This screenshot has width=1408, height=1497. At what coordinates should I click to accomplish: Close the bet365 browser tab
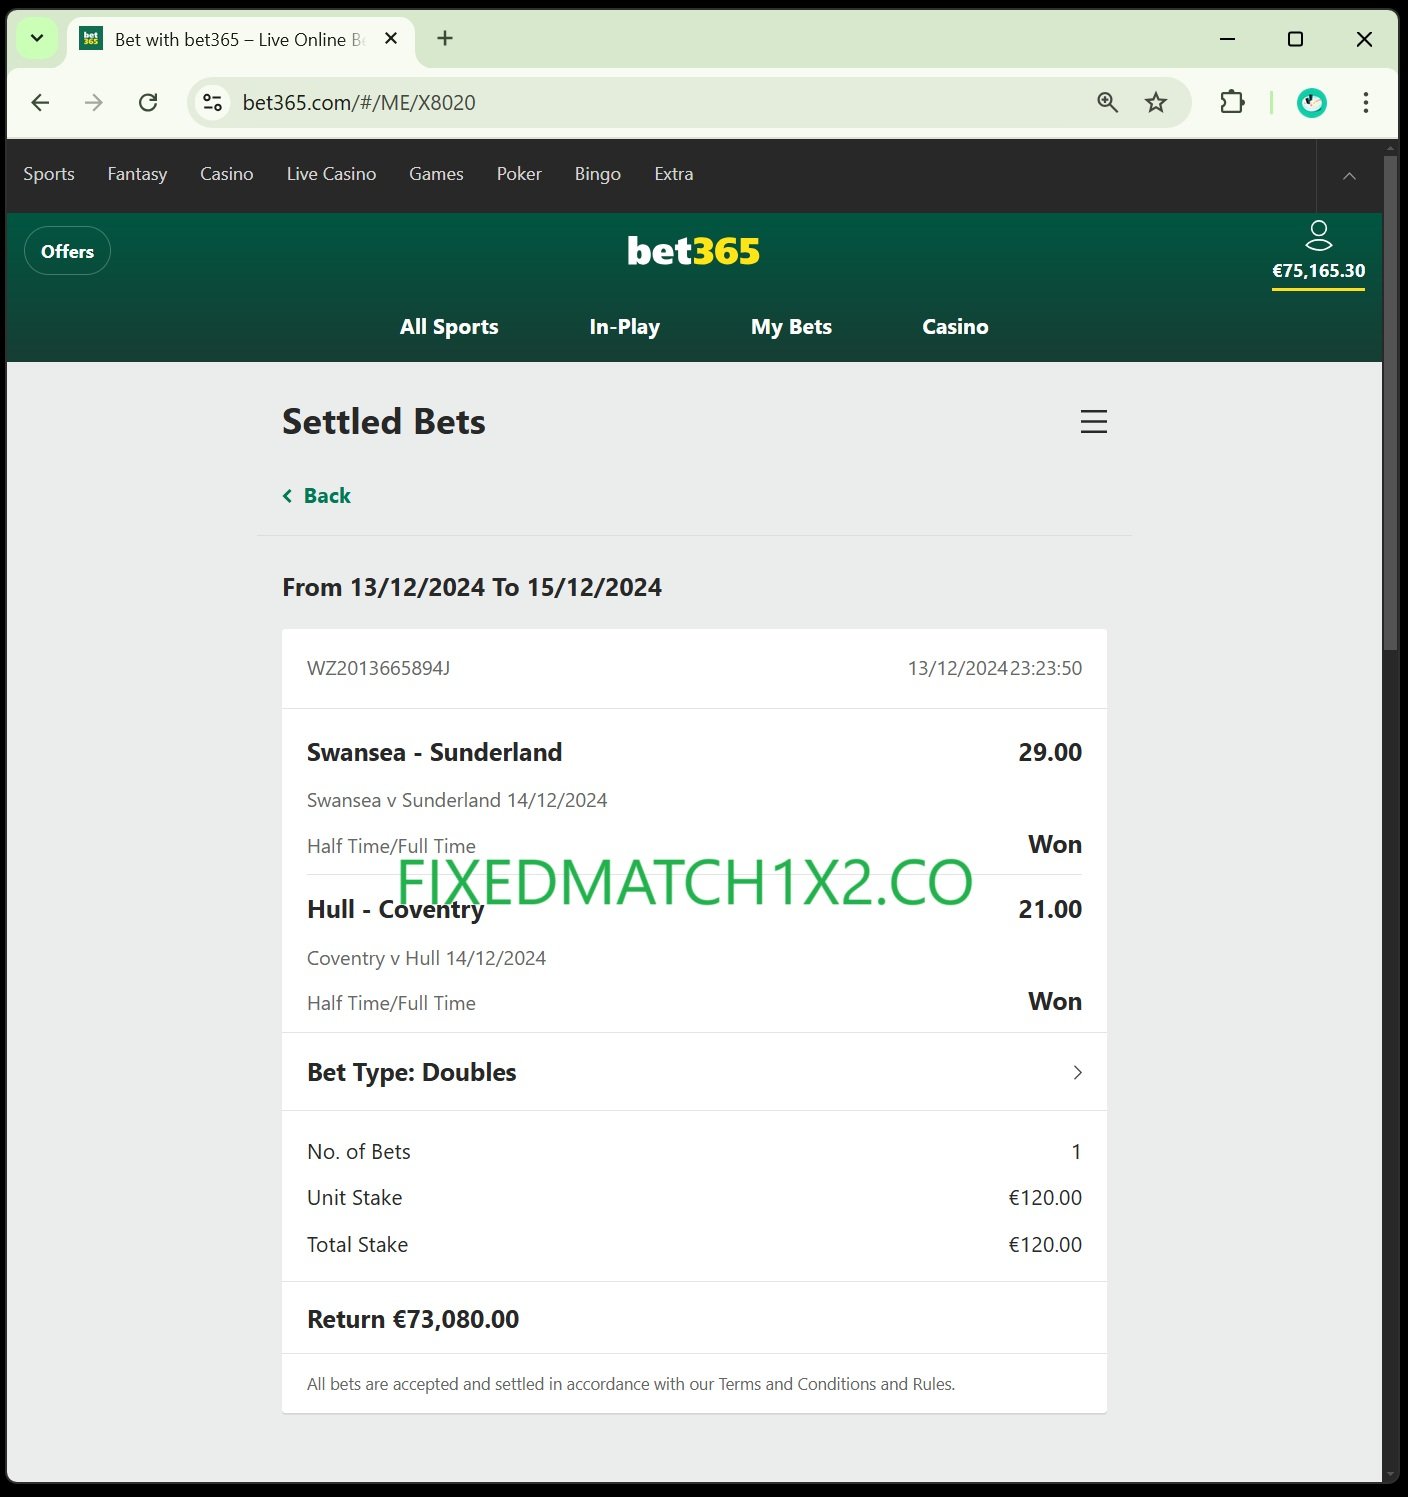click(391, 39)
